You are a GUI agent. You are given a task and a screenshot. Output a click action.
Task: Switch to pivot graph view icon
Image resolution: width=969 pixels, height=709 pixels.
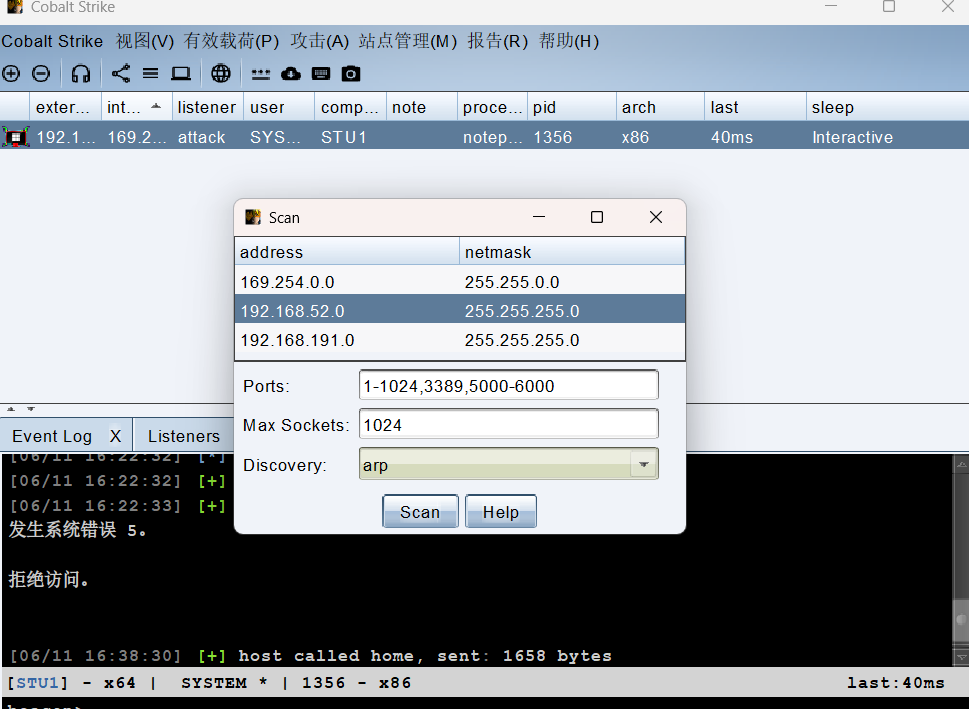tap(121, 74)
